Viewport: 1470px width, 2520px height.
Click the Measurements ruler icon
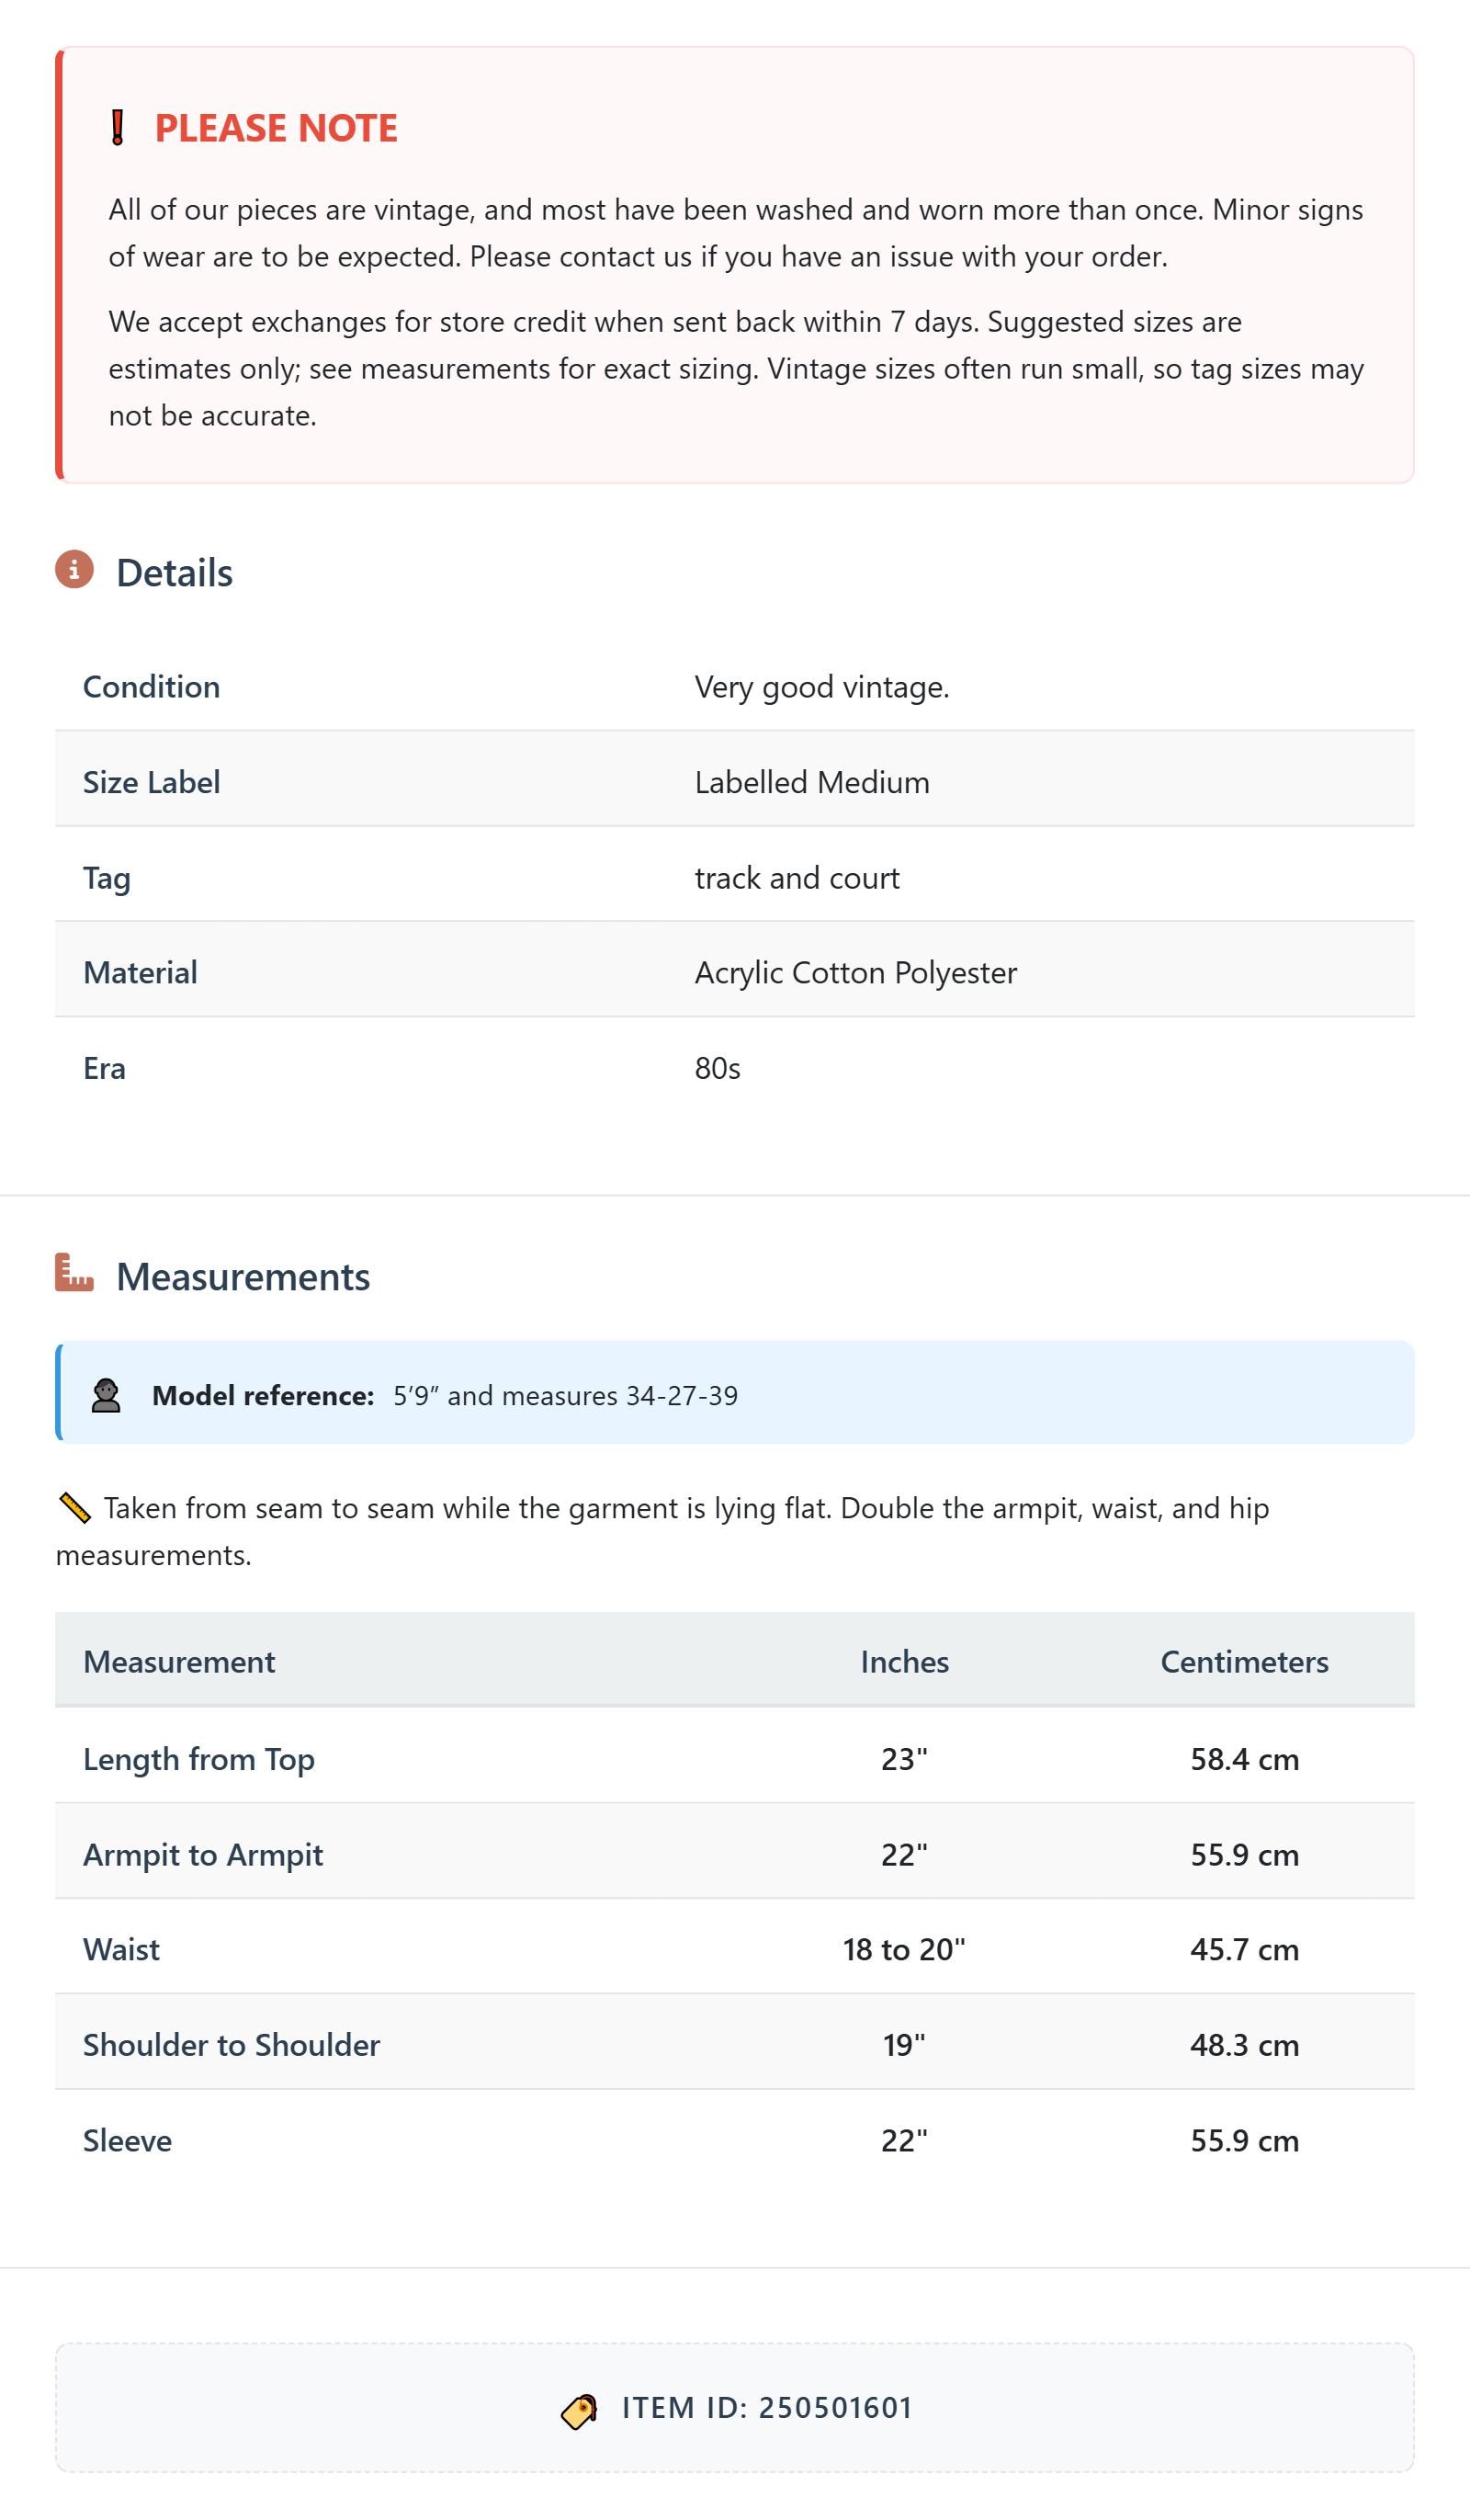[74, 1273]
